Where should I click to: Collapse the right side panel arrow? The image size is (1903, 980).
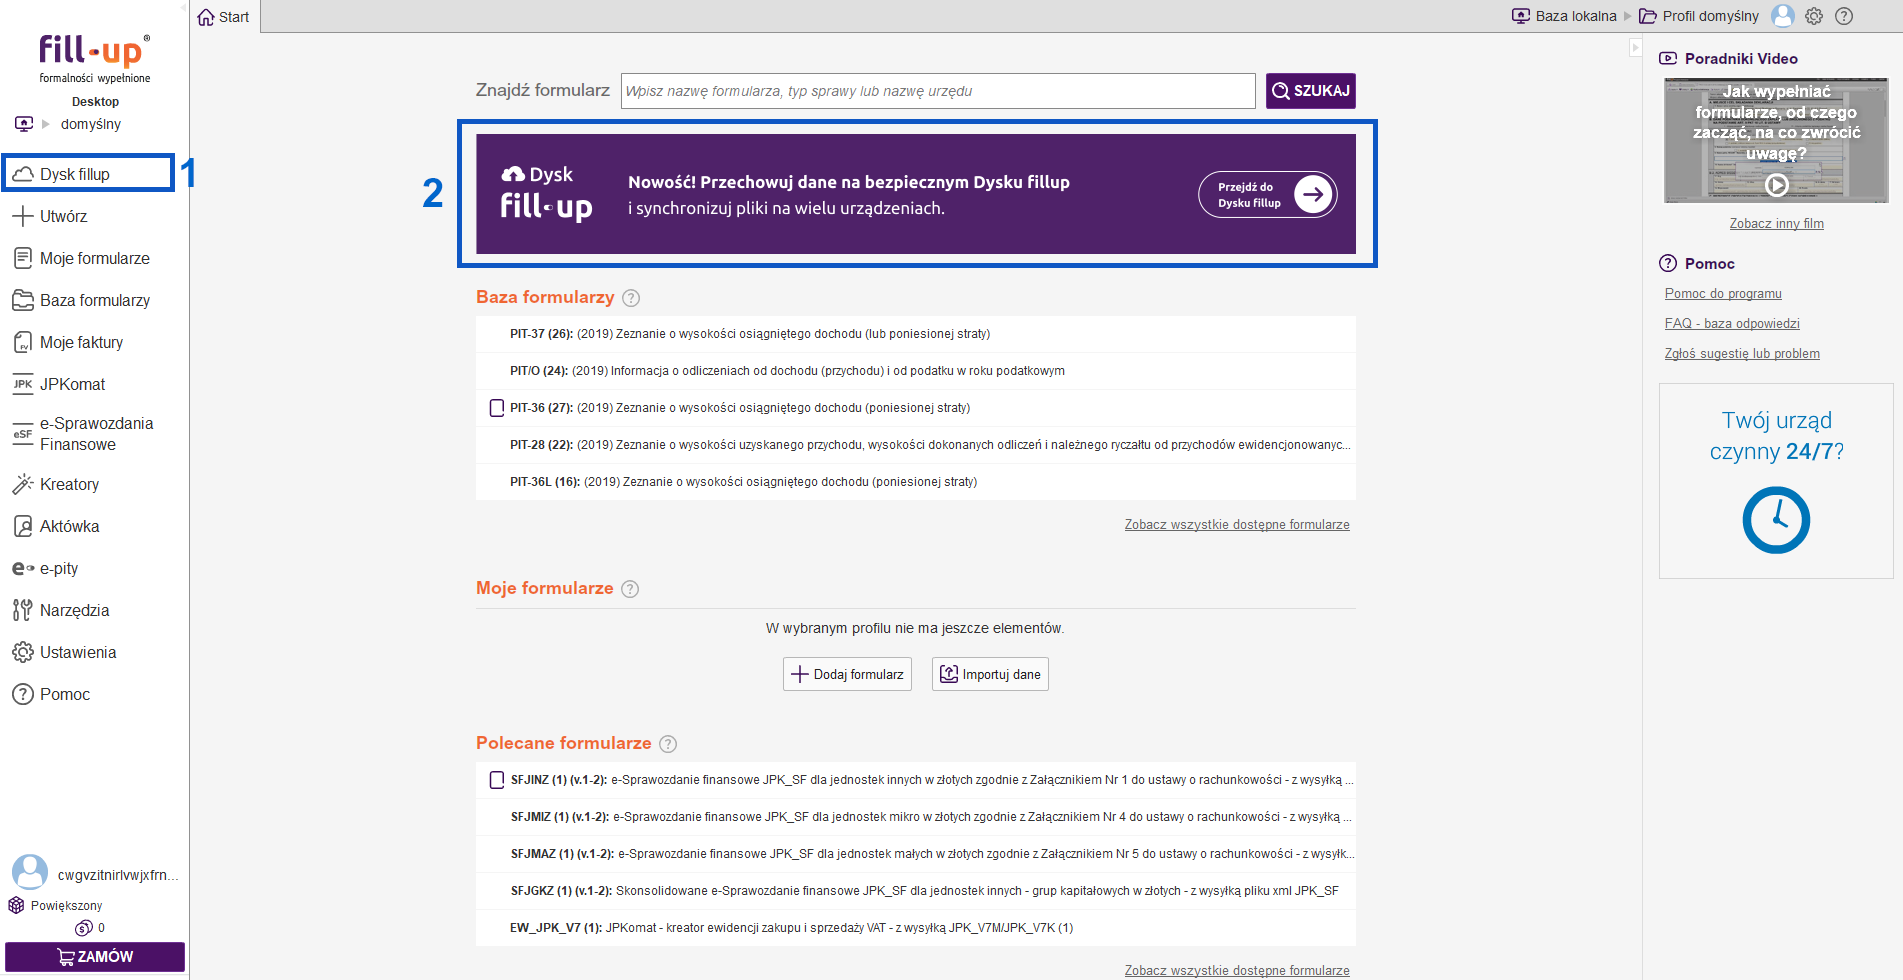point(1636,47)
